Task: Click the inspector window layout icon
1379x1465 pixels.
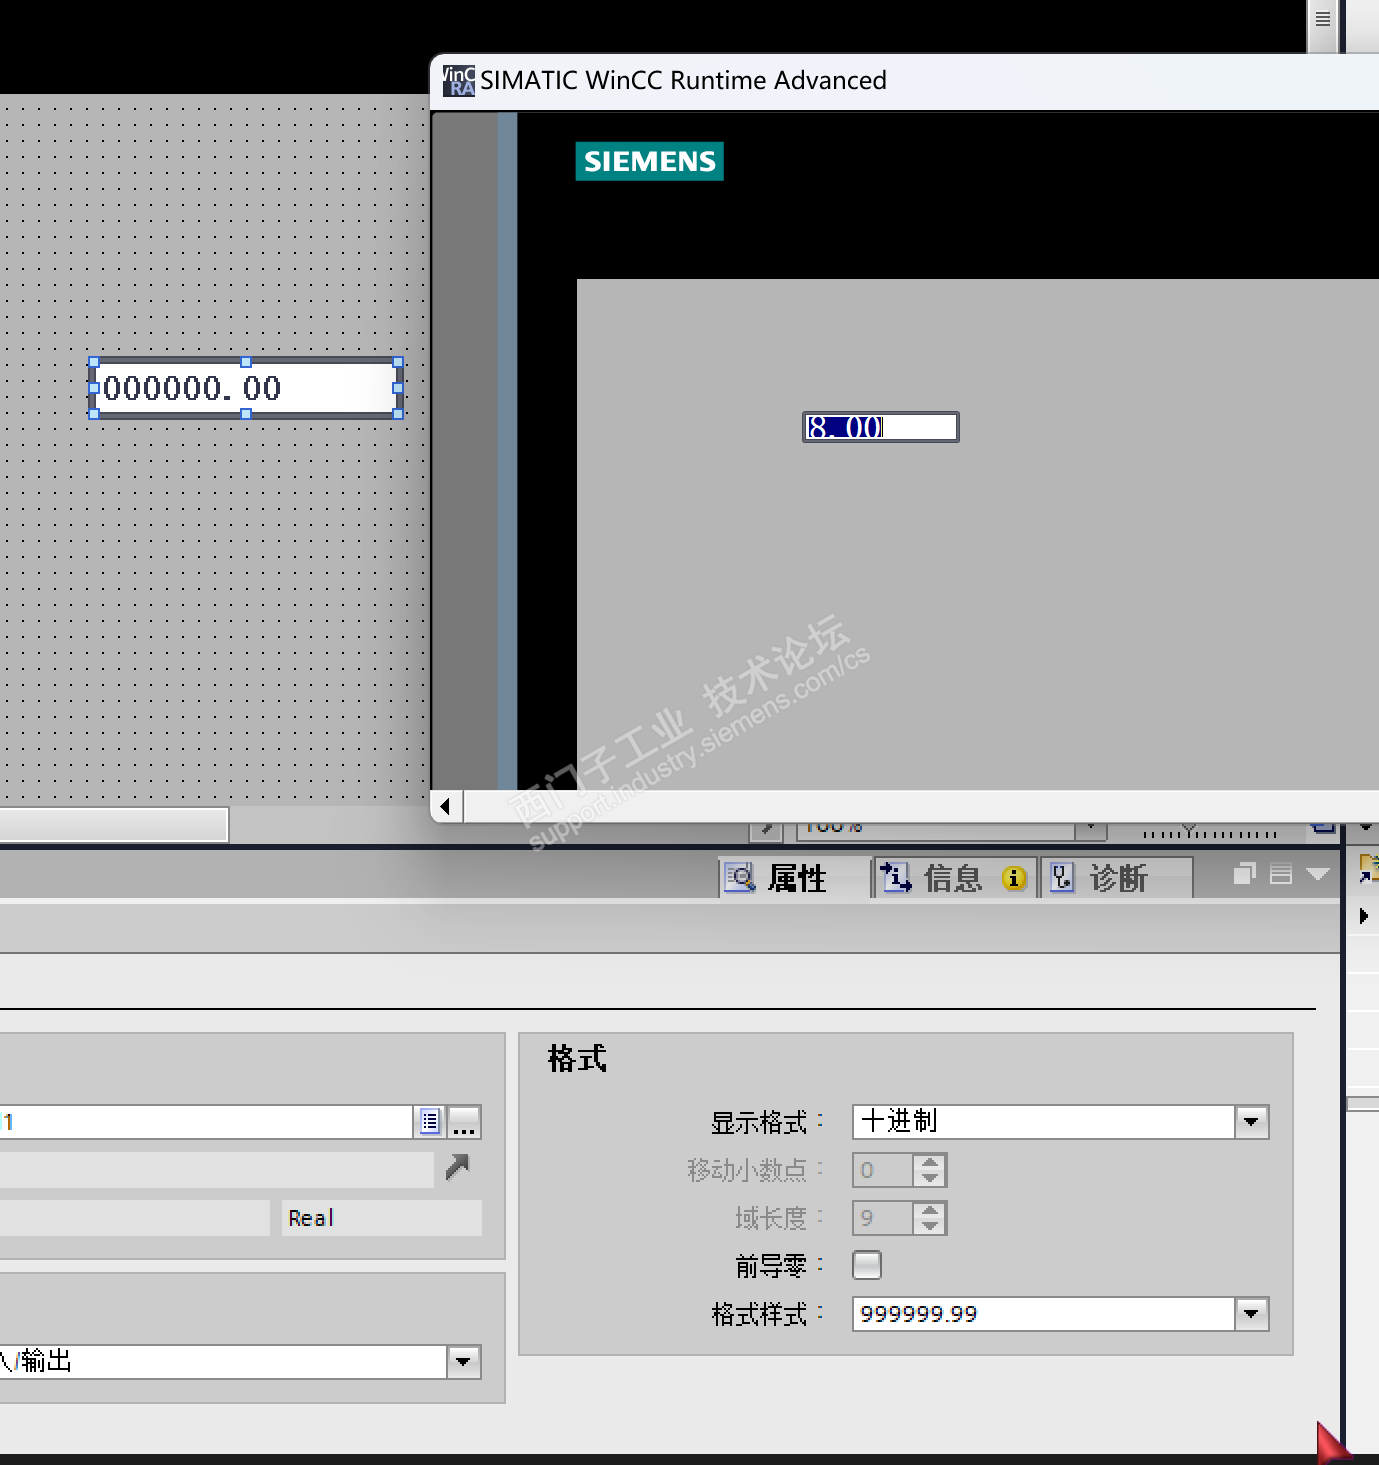Action: click(1281, 874)
